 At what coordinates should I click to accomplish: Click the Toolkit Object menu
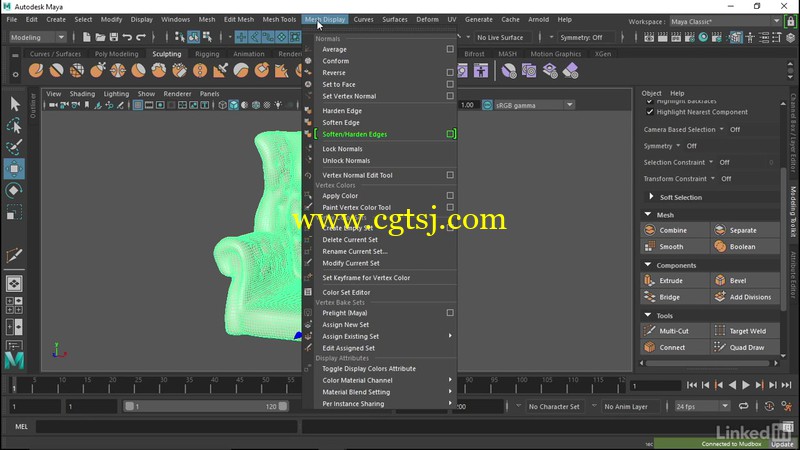pos(651,93)
